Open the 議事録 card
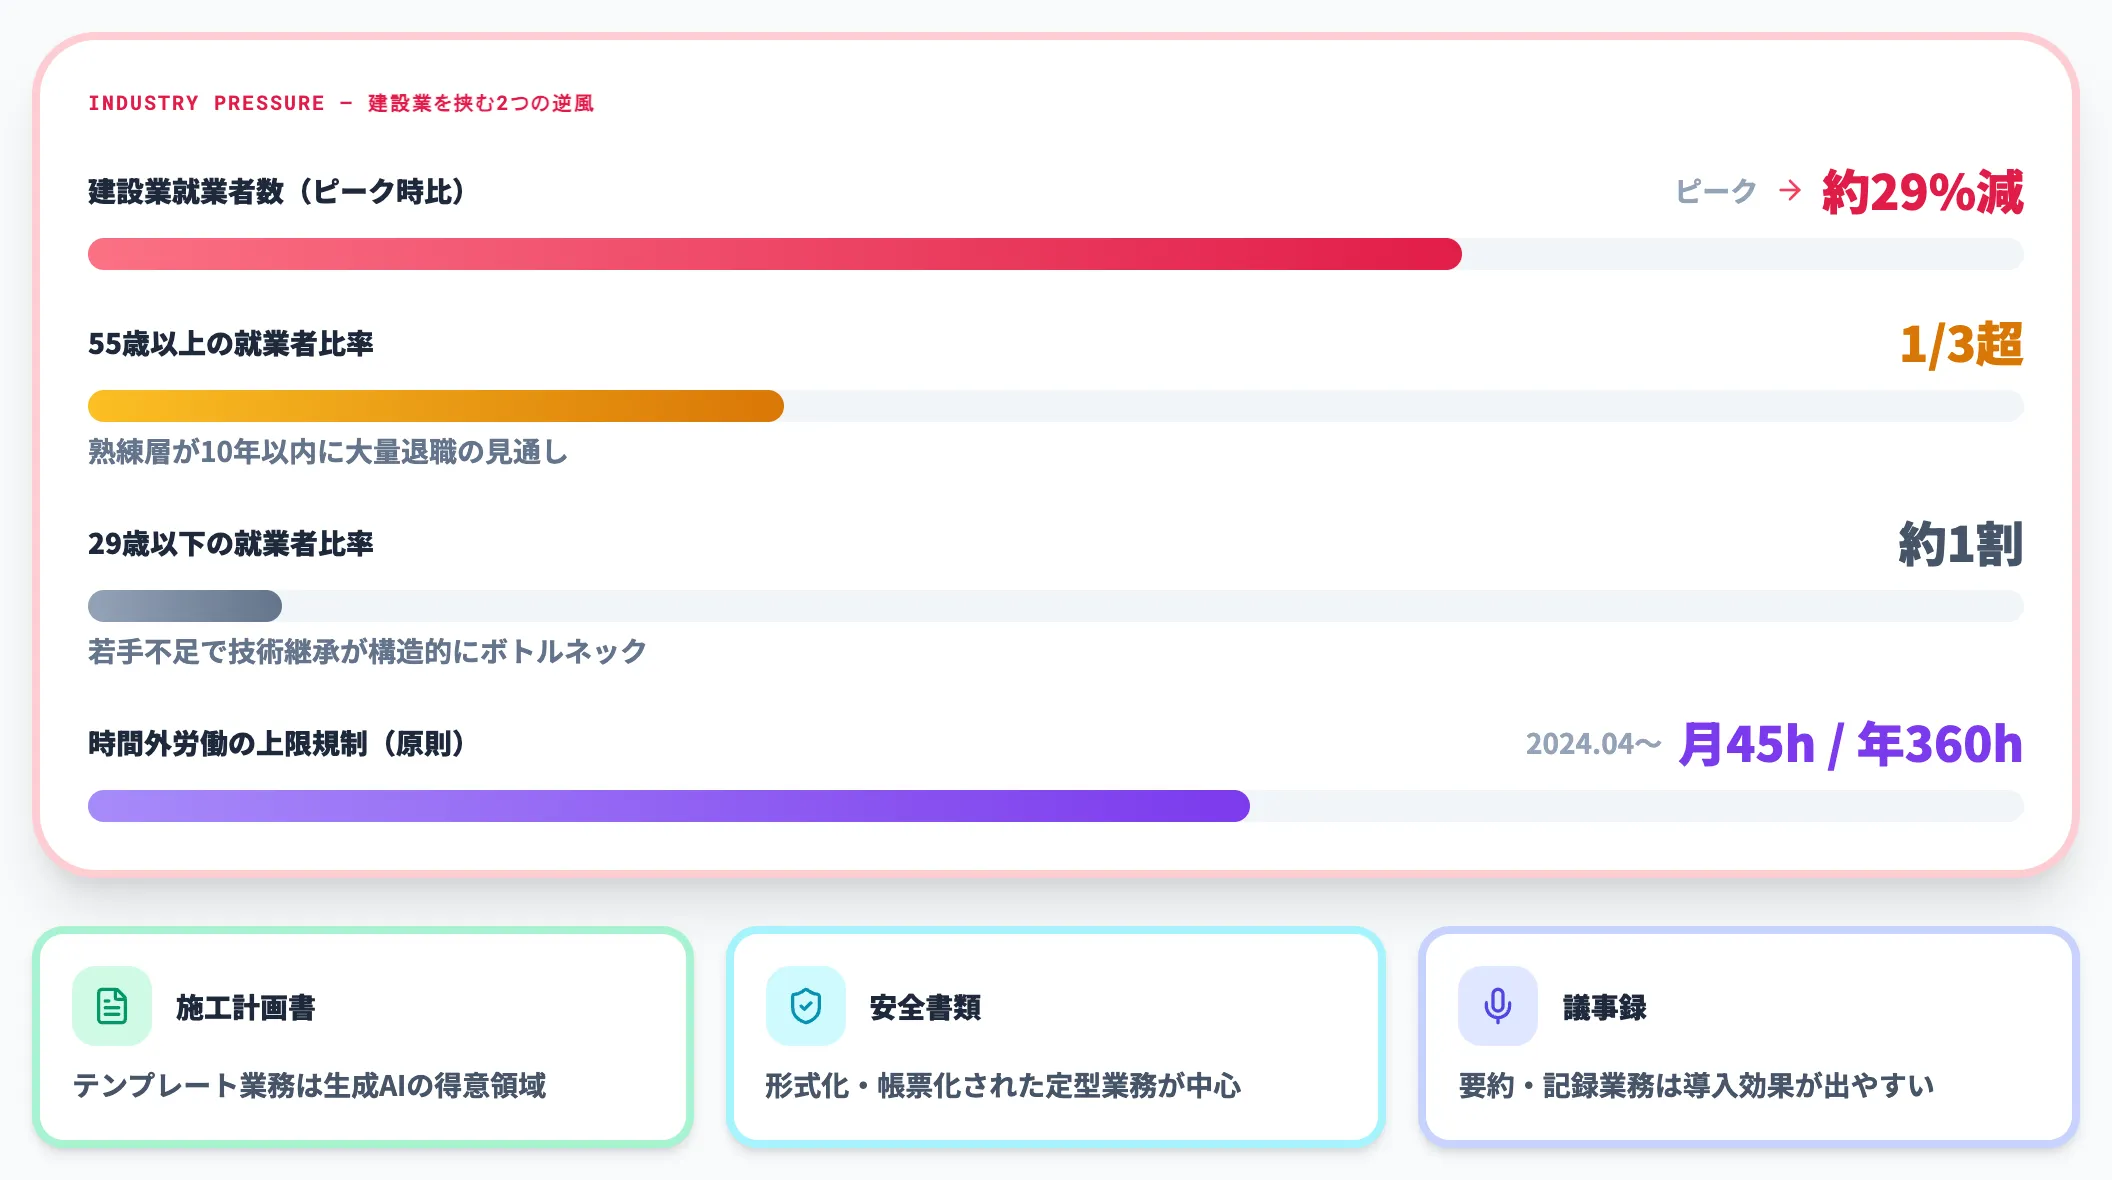This screenshot has height=1180, width=2112. coord(1749,1036)
